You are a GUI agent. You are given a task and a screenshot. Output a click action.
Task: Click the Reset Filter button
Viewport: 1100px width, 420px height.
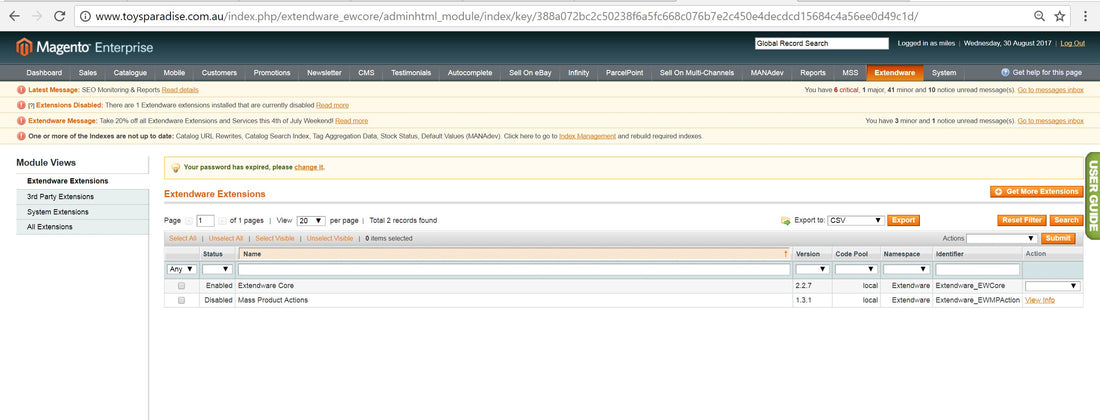tap(1021, 220)
